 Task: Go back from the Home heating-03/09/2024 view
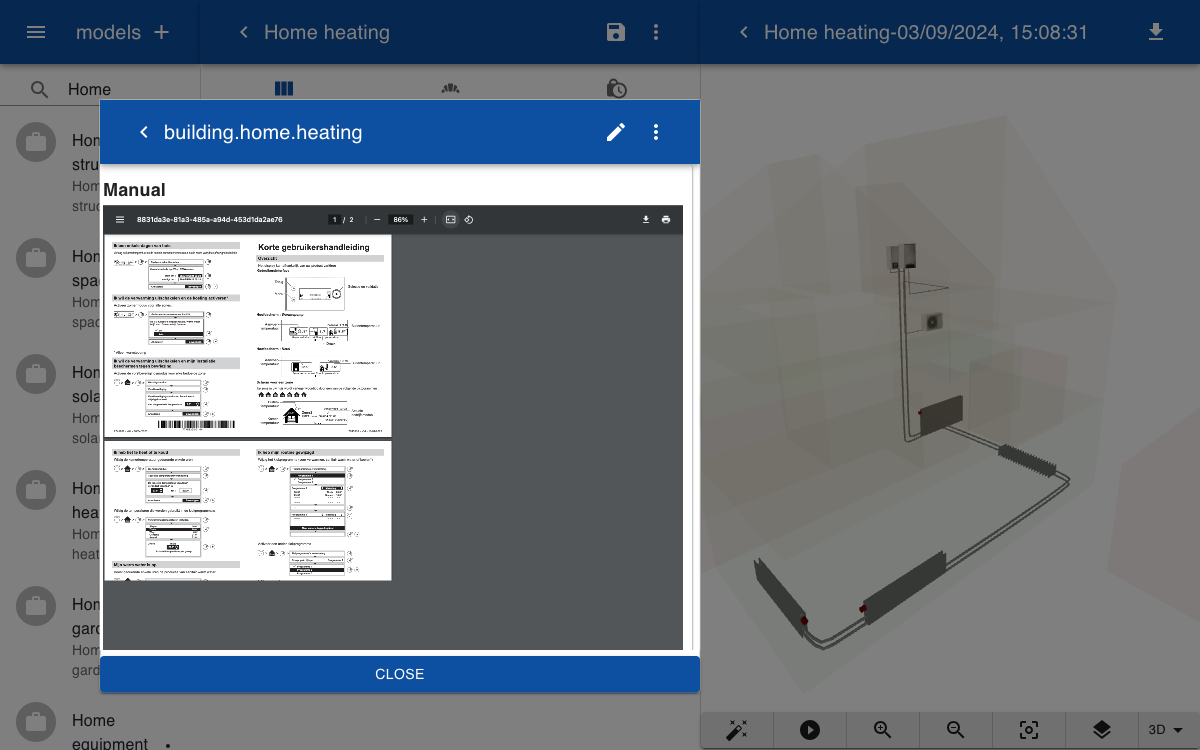(x=743, y=32)
